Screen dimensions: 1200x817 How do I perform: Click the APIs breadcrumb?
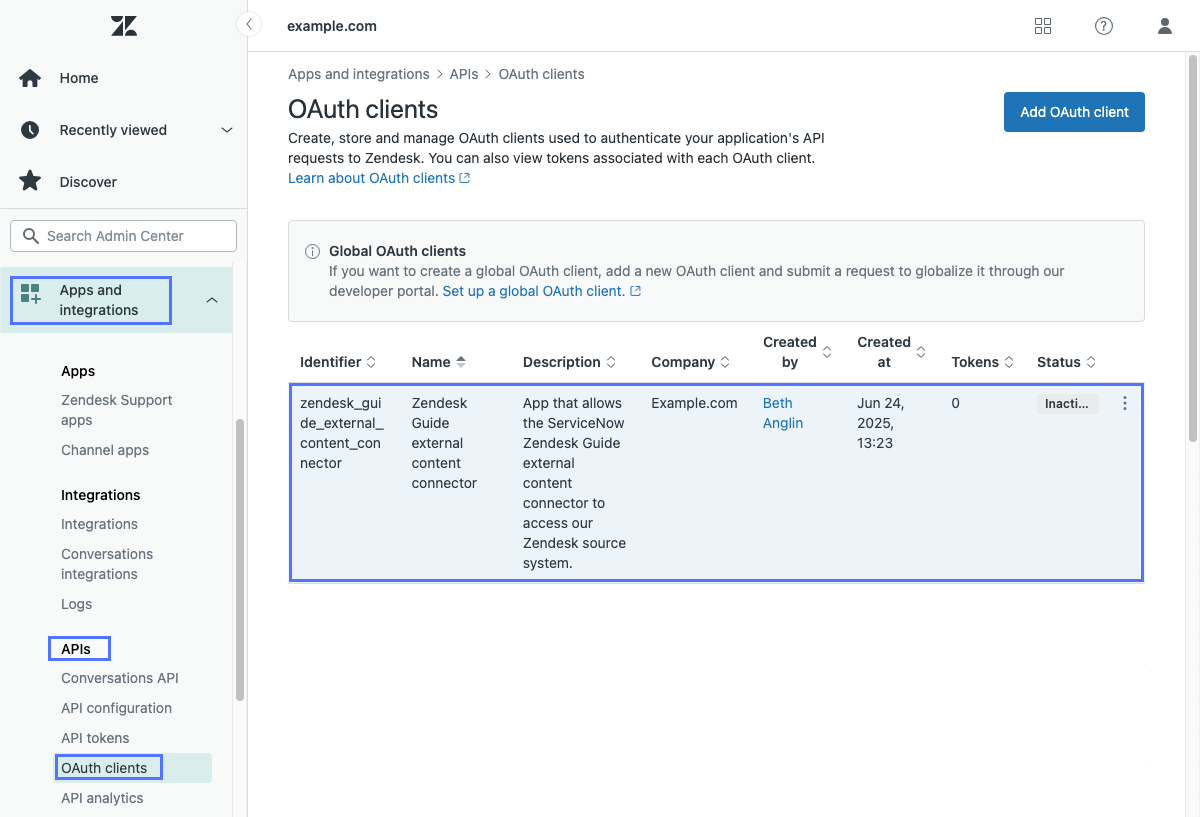(x=463, y=74)
